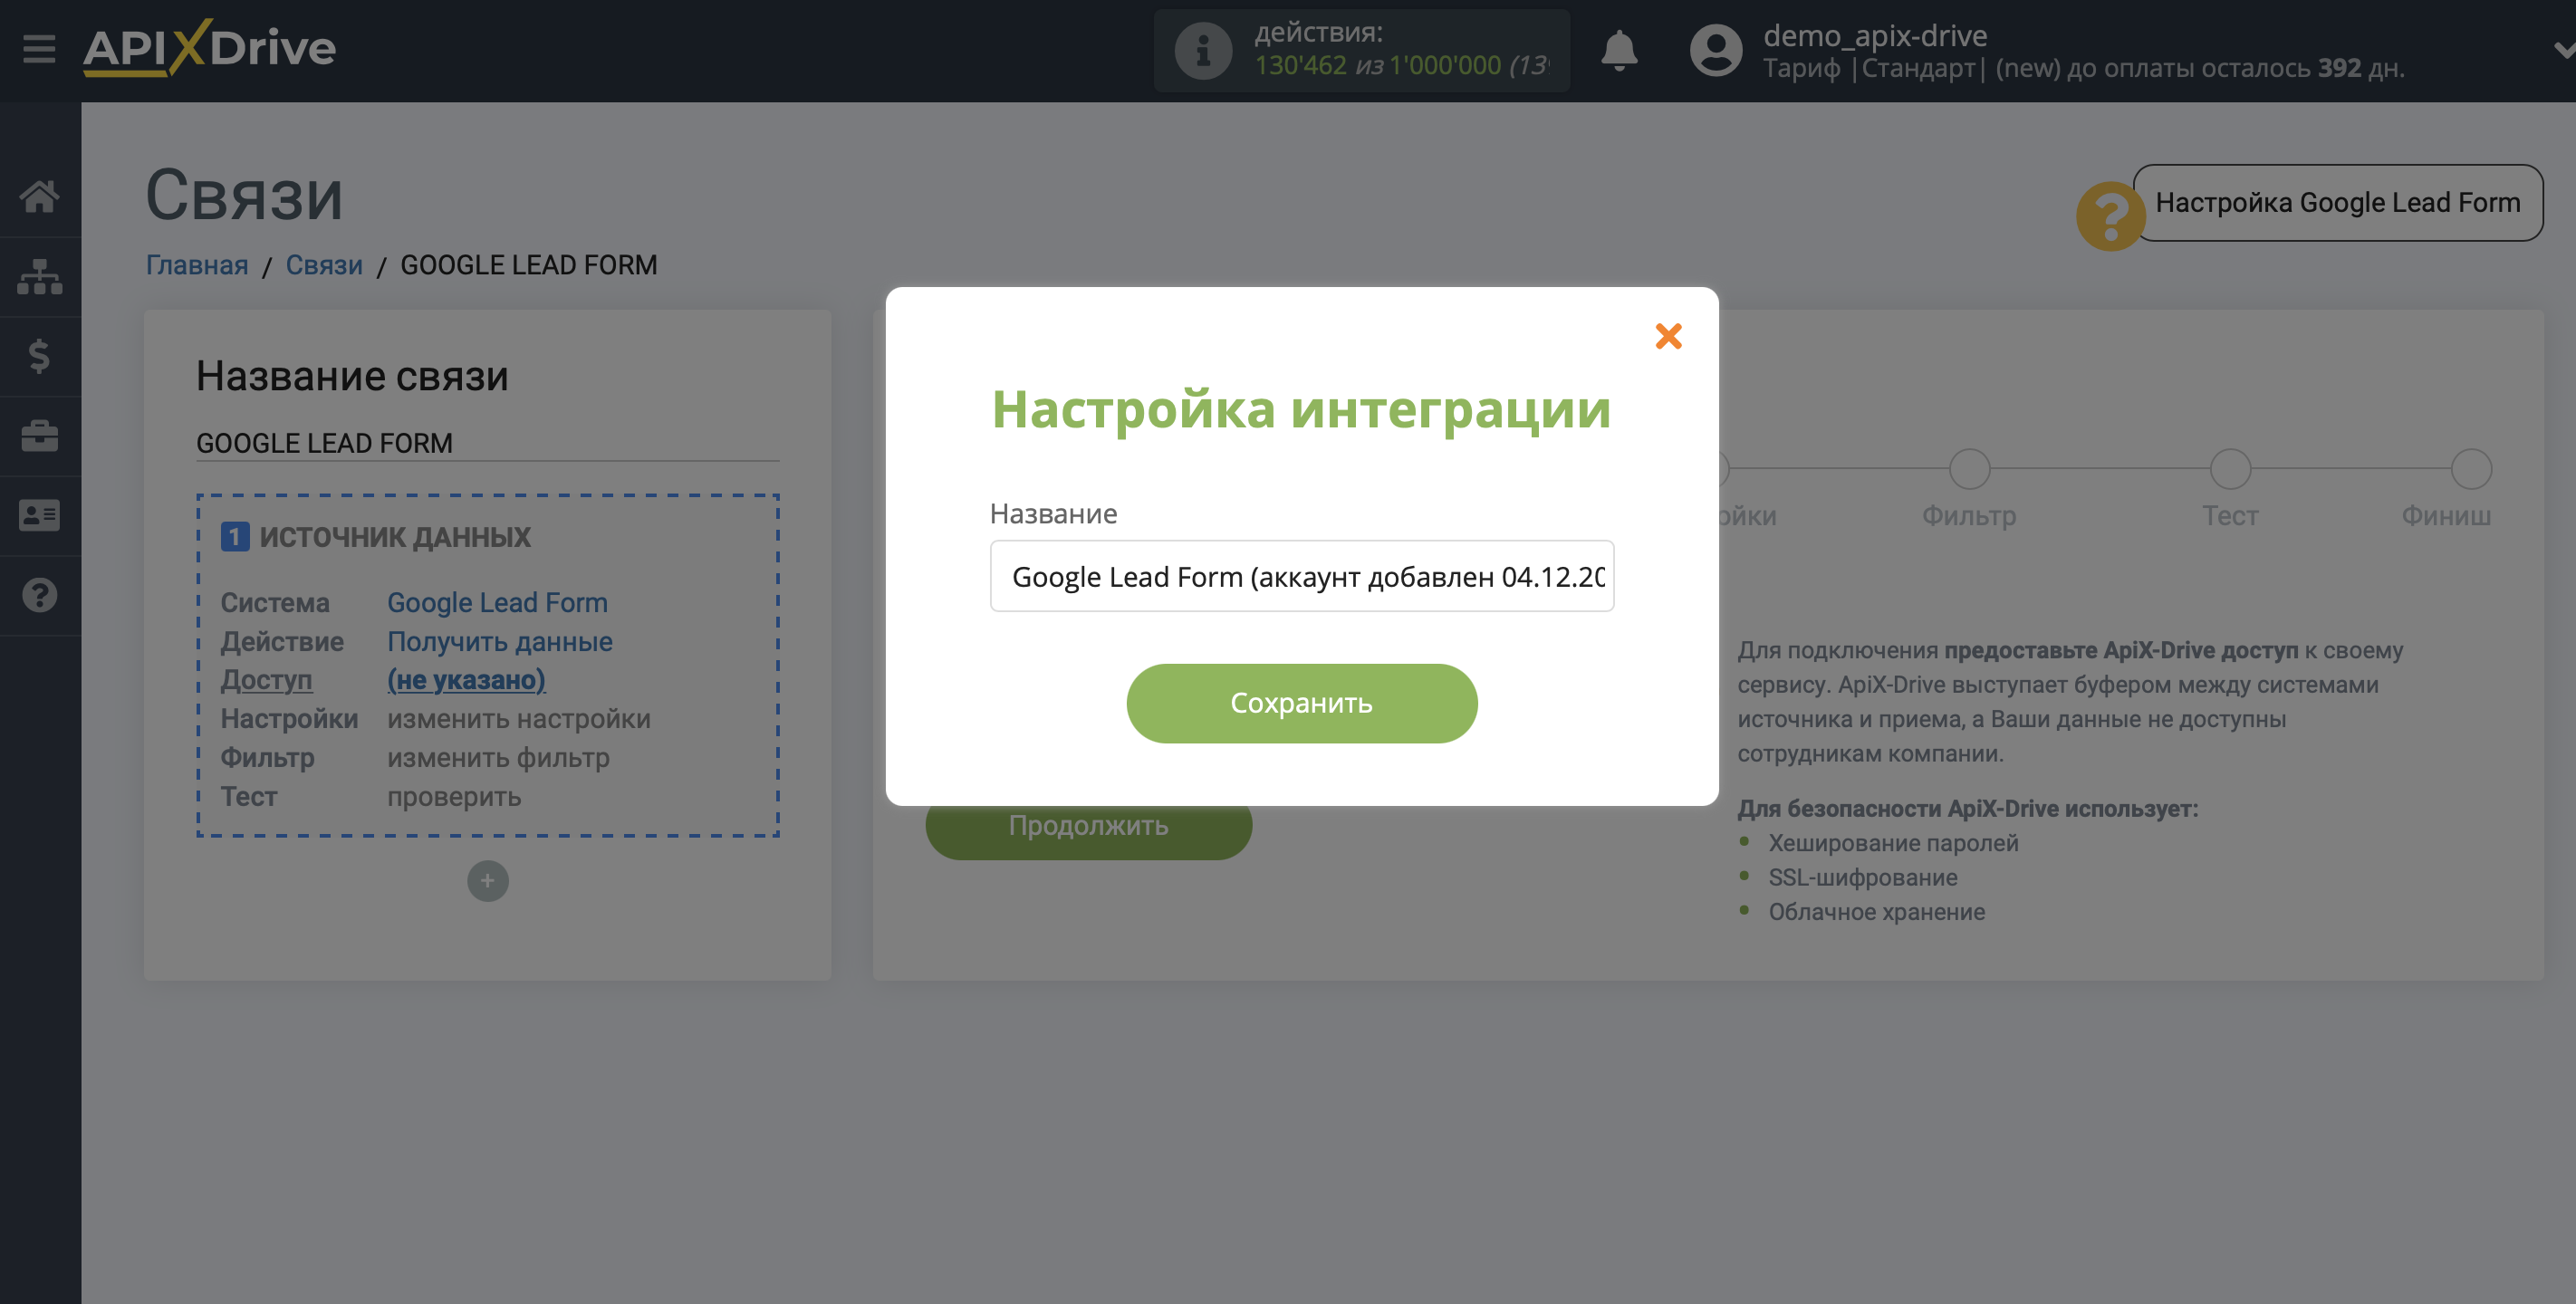This screenshot has height=1304, width=2576.
Task: Click изменить настройки text
Action: tap(518, 719)
